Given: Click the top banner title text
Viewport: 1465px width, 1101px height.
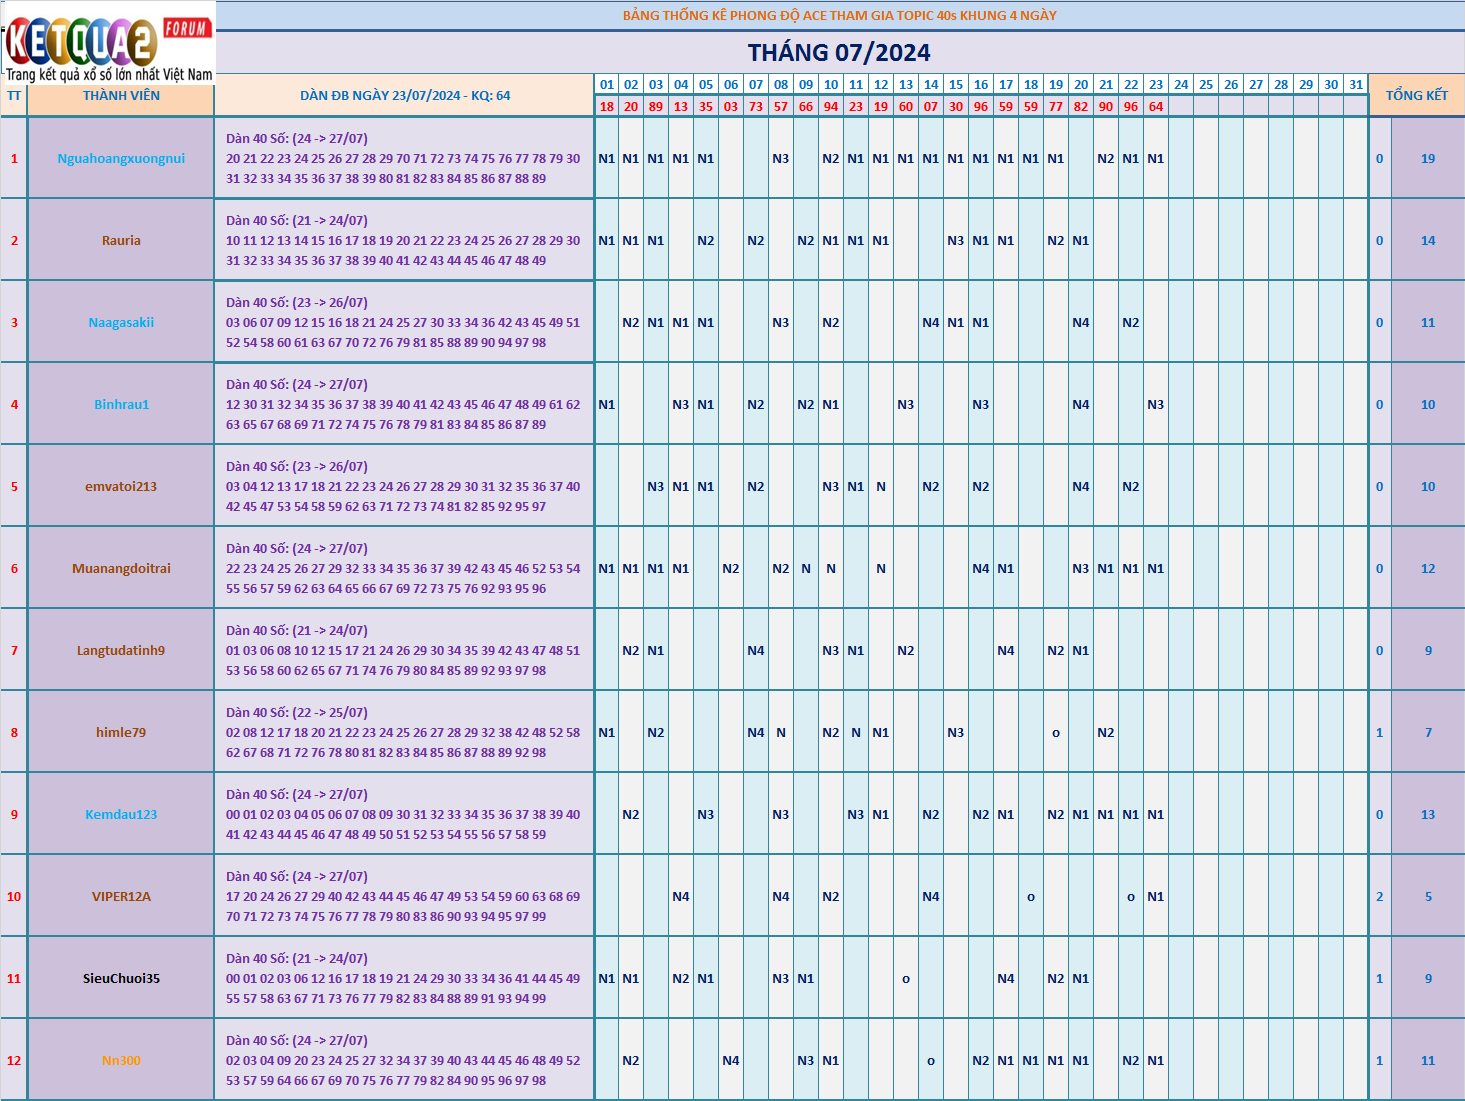Looking at the screenshot, I should [x=839, y=15].
